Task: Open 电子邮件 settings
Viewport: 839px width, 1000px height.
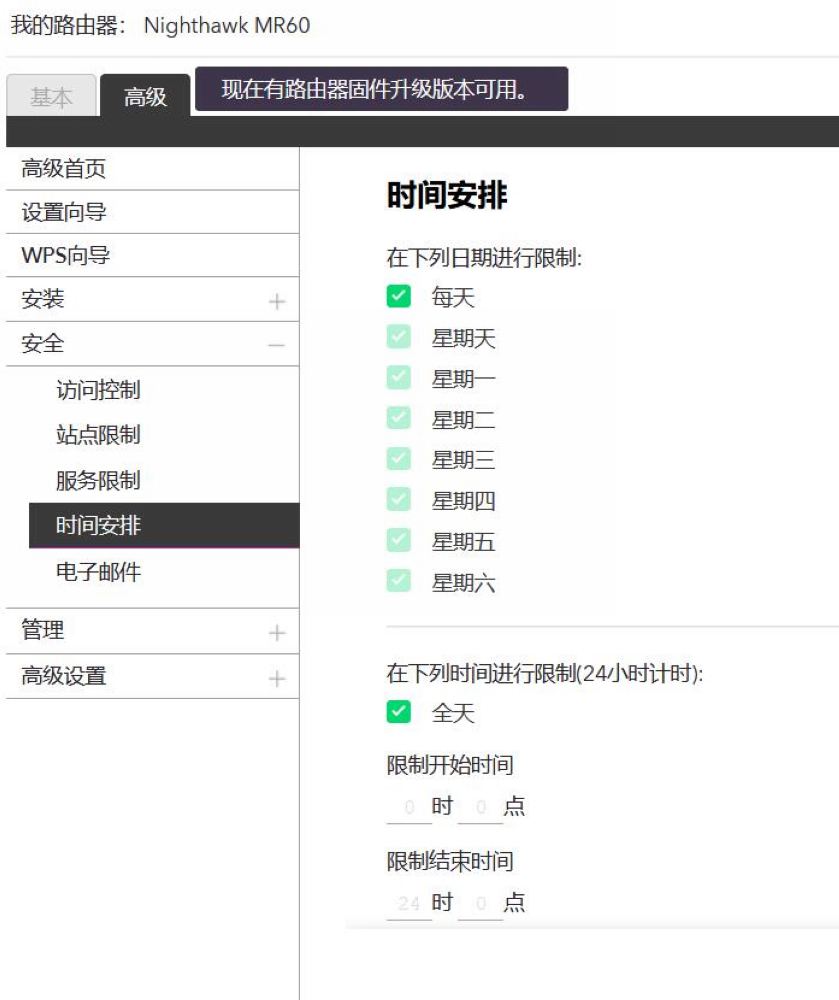Action: 98,572
